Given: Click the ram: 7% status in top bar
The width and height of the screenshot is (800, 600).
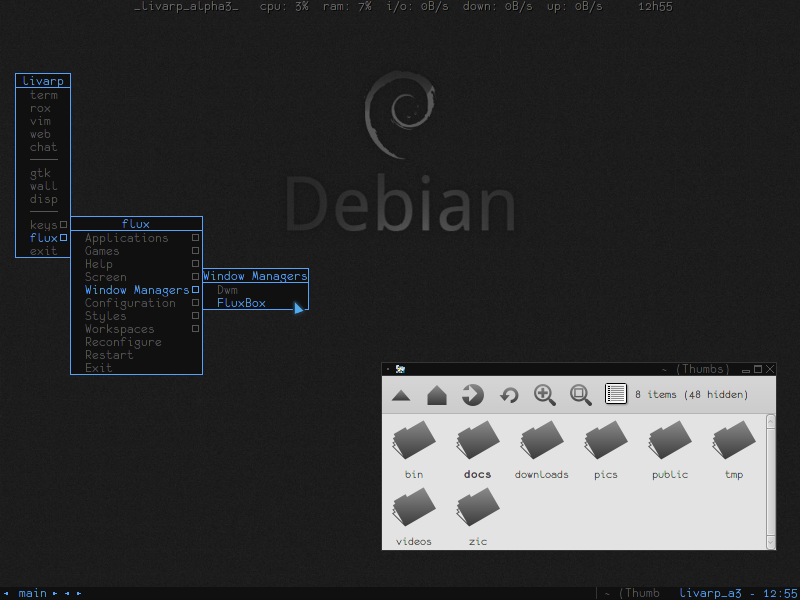Looking at the screenshot, I should tap(347, 7).
